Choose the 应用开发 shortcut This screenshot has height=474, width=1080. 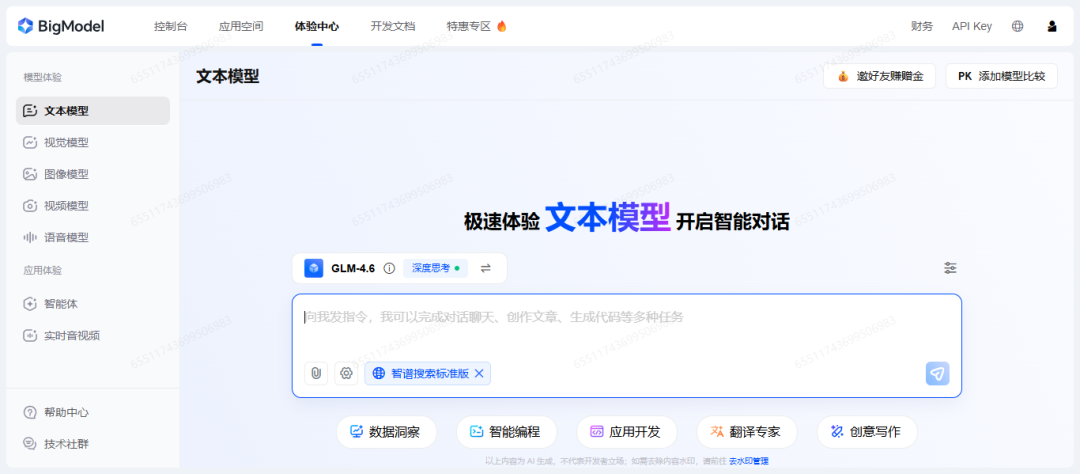click(627, 432)
